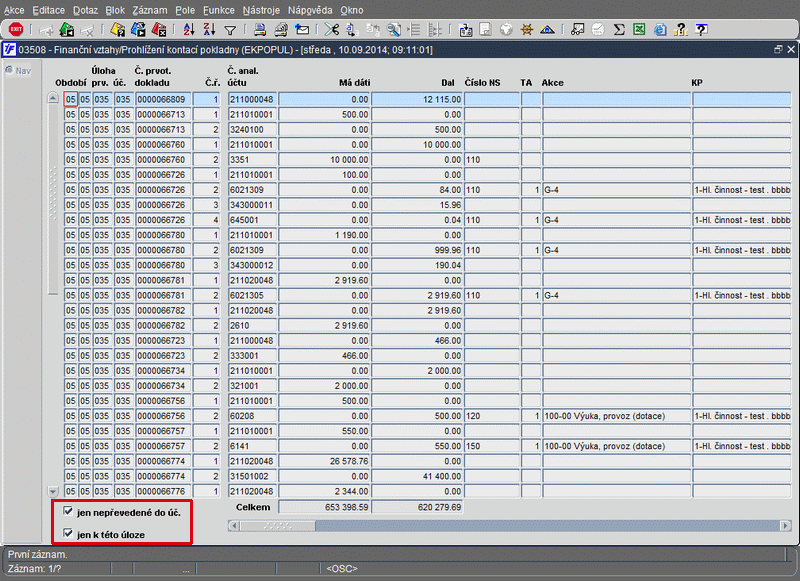Click the Nav panel button

pos(18,70)
